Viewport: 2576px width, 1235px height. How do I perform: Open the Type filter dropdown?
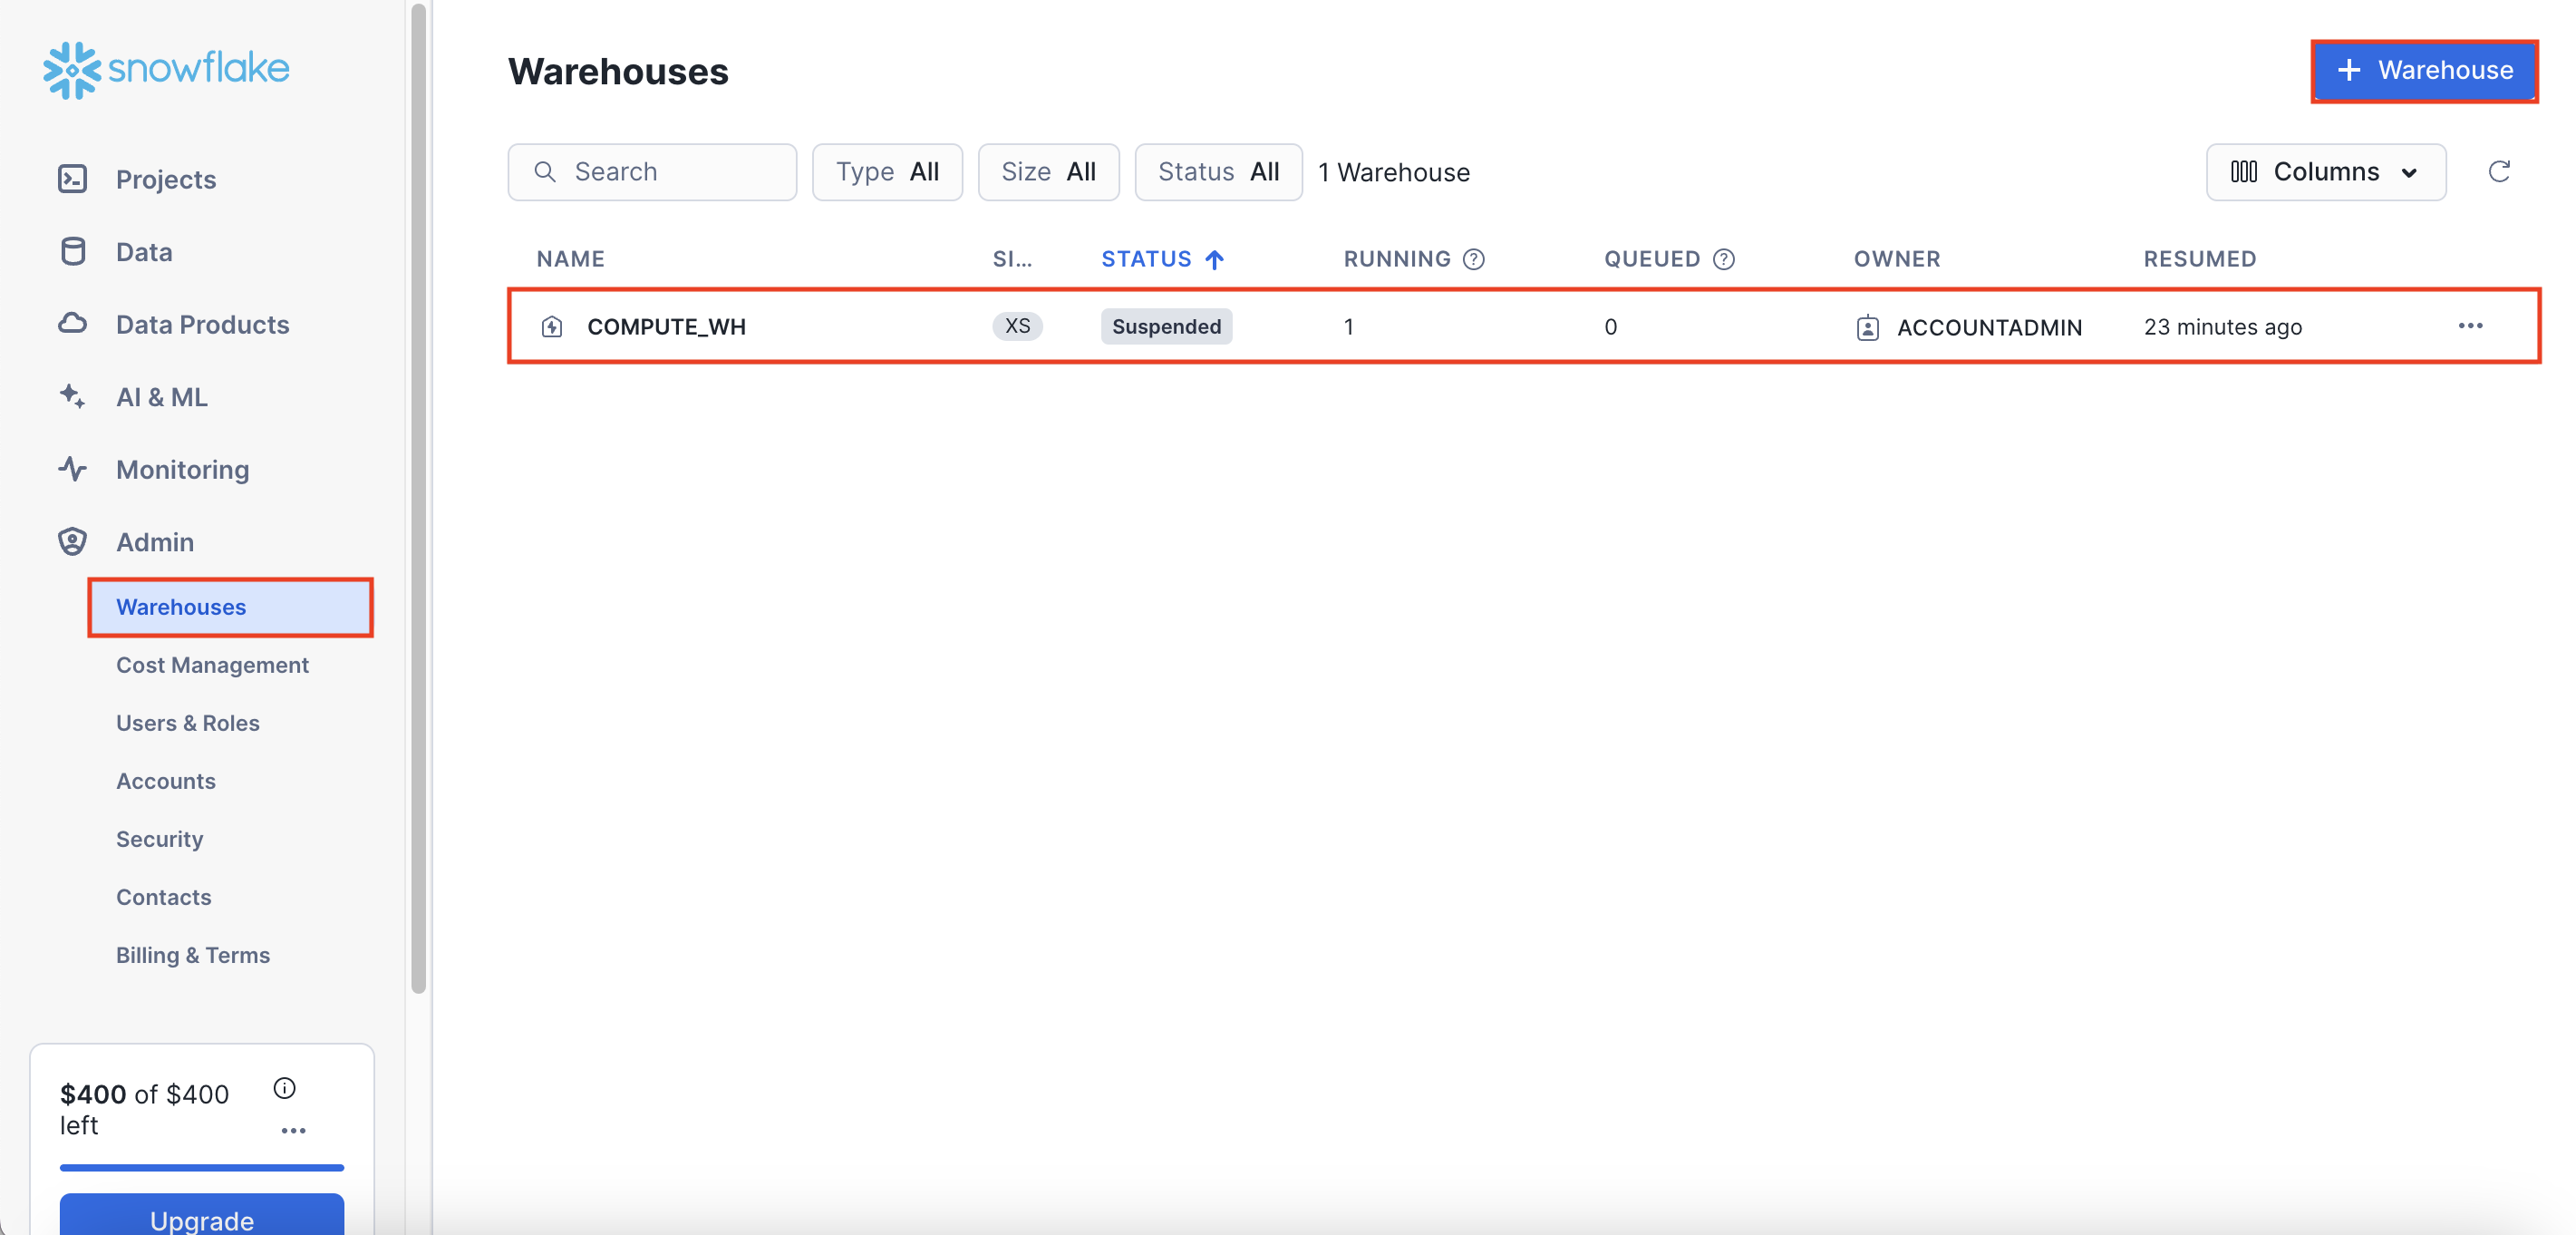887,172
